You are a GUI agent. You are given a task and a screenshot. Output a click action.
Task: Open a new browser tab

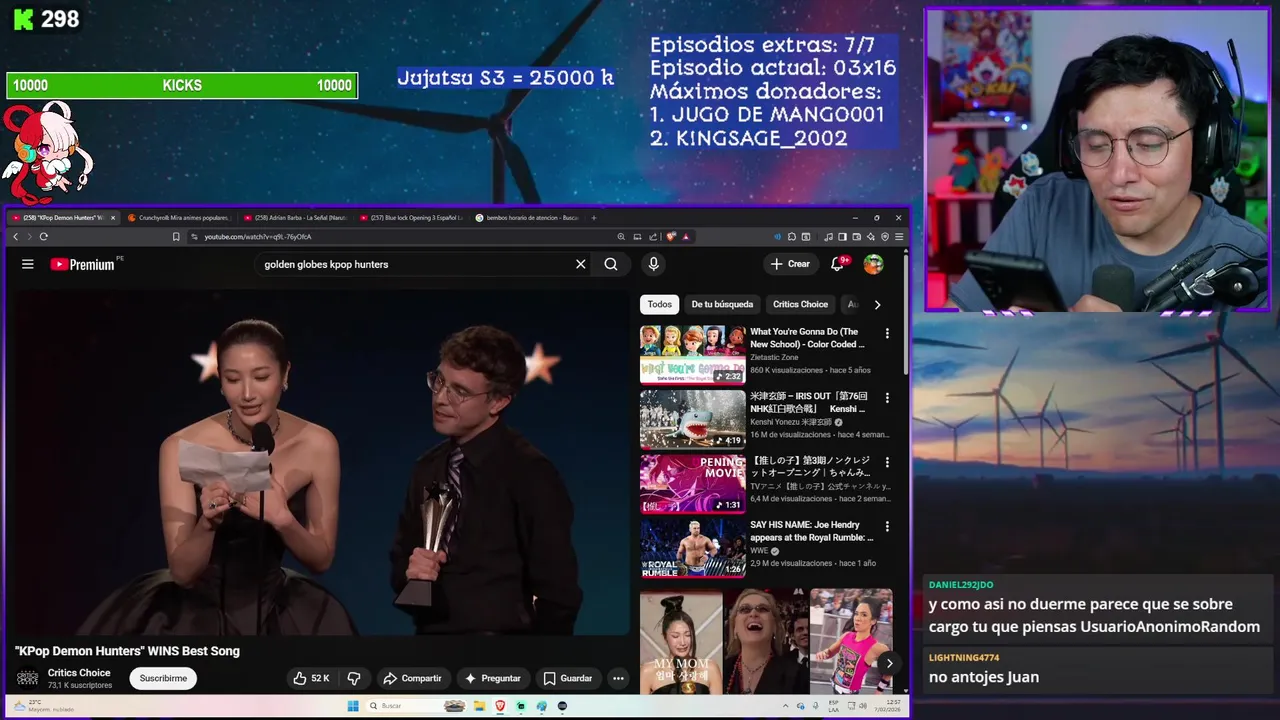594,217
